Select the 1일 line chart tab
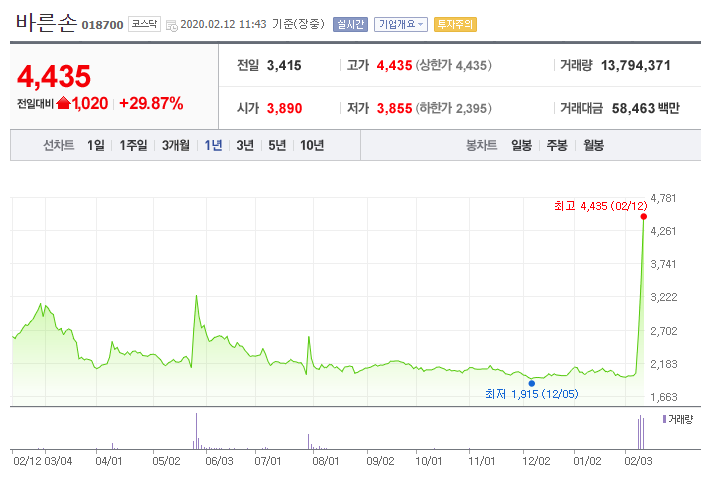 pyautogui.click(x=95, y=145)
